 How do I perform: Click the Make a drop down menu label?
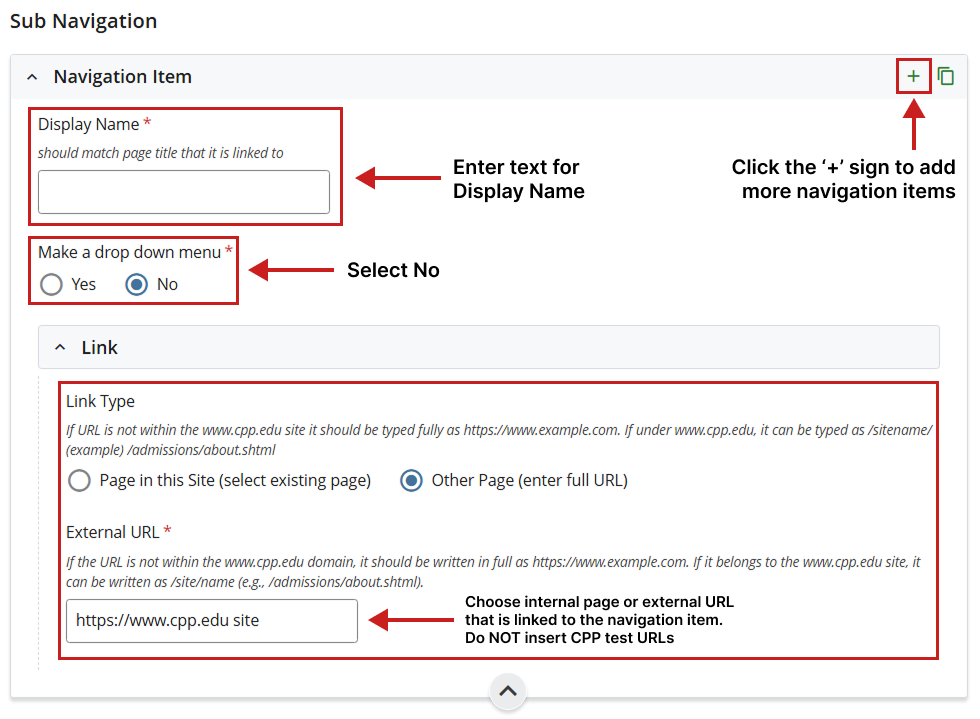pyautogui.click(x=129, y=252)
